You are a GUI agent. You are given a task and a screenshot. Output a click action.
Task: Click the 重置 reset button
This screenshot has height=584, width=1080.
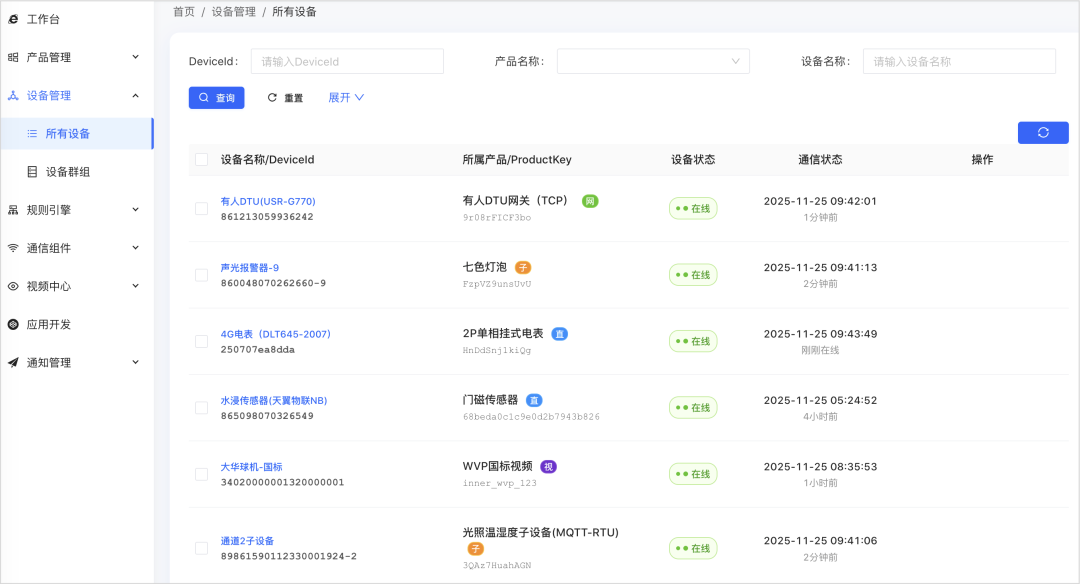click(285, 98)
